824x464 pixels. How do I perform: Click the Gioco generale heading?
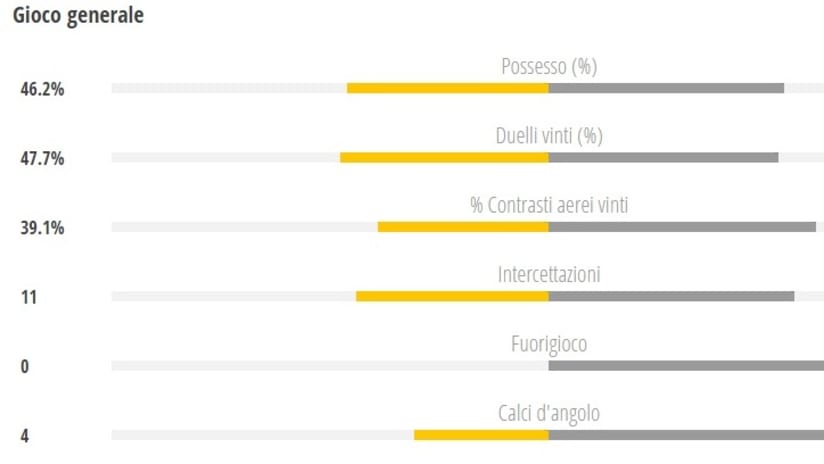78,17
